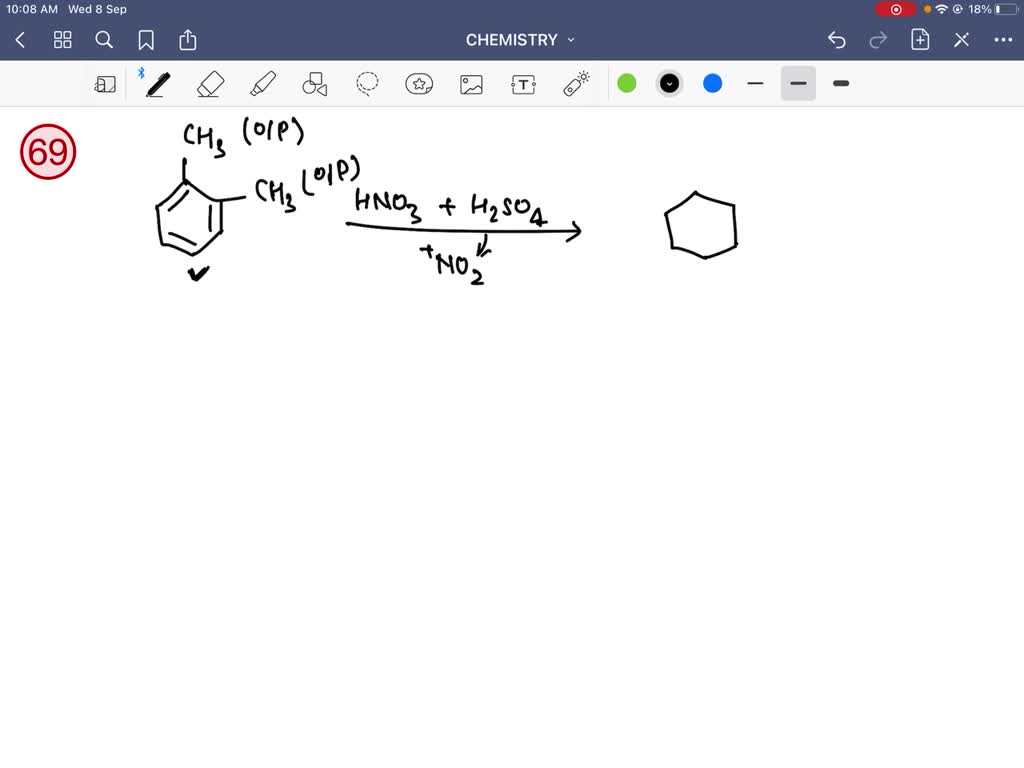This screenshot has height=768, width=1024.
Task: Enable the thin stroke width
Action: point(755,84)
